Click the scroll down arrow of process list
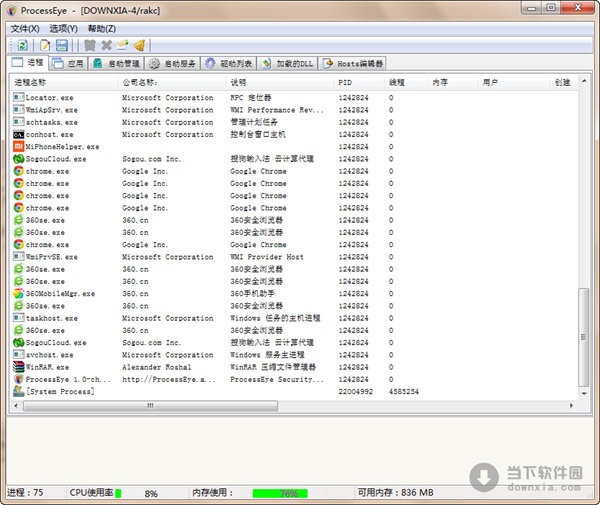Screen dimensions: 600x505 (x=584, y=393)
